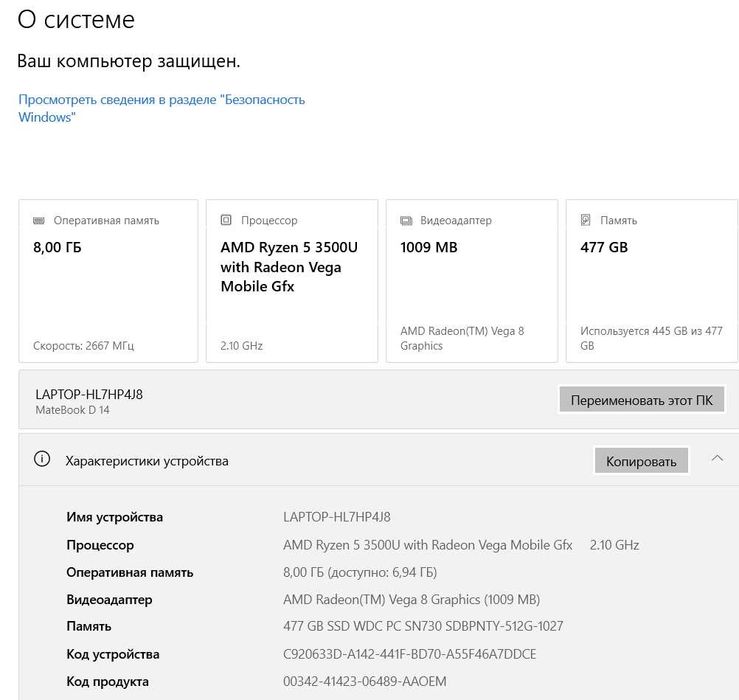The height and width of the screenshot is (700, 739).
Task: Click the Процессор row label in specs
Action: point(100,545)
